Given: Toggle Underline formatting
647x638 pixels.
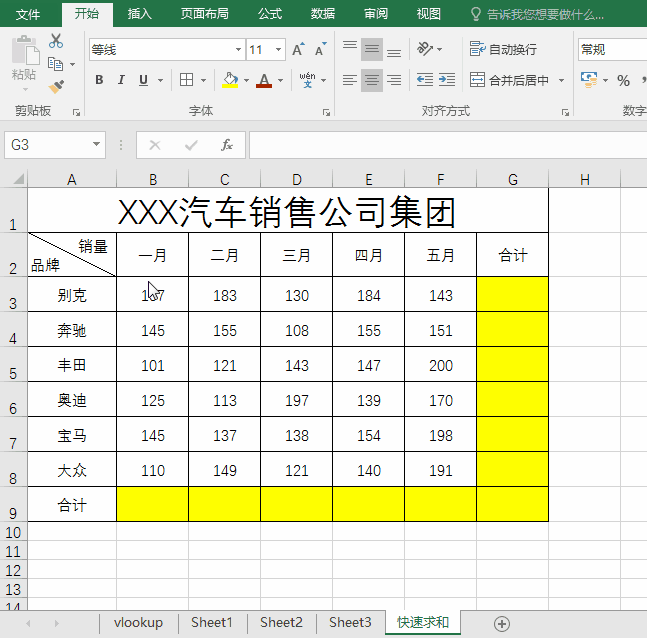Looking at the screenshot, I should (143, 80).
